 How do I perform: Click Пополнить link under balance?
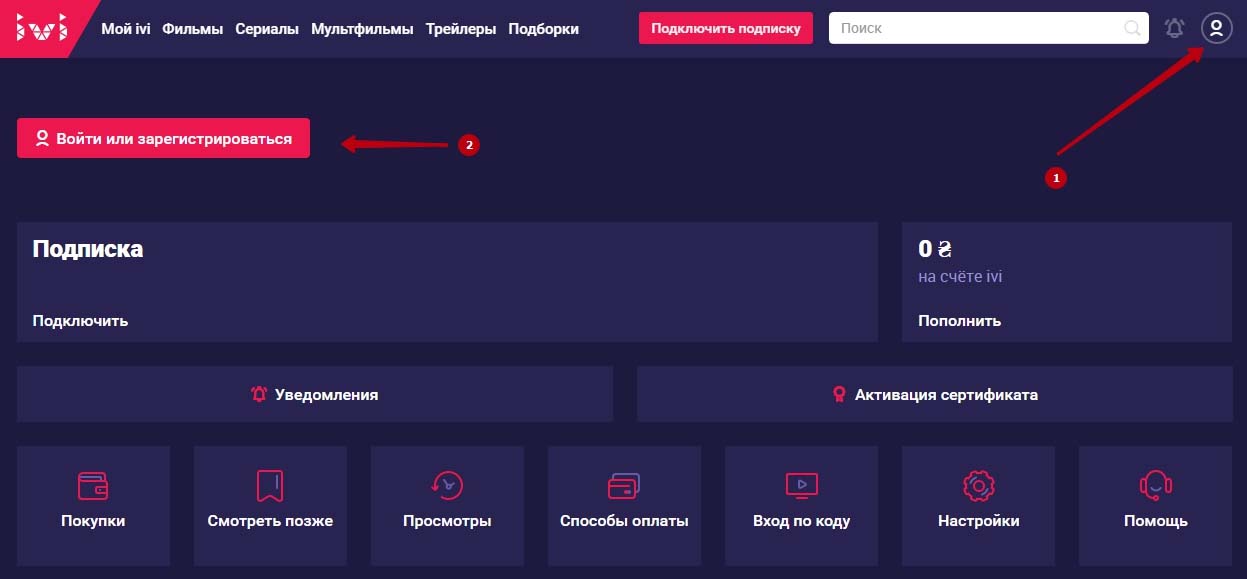click(959, 321)
